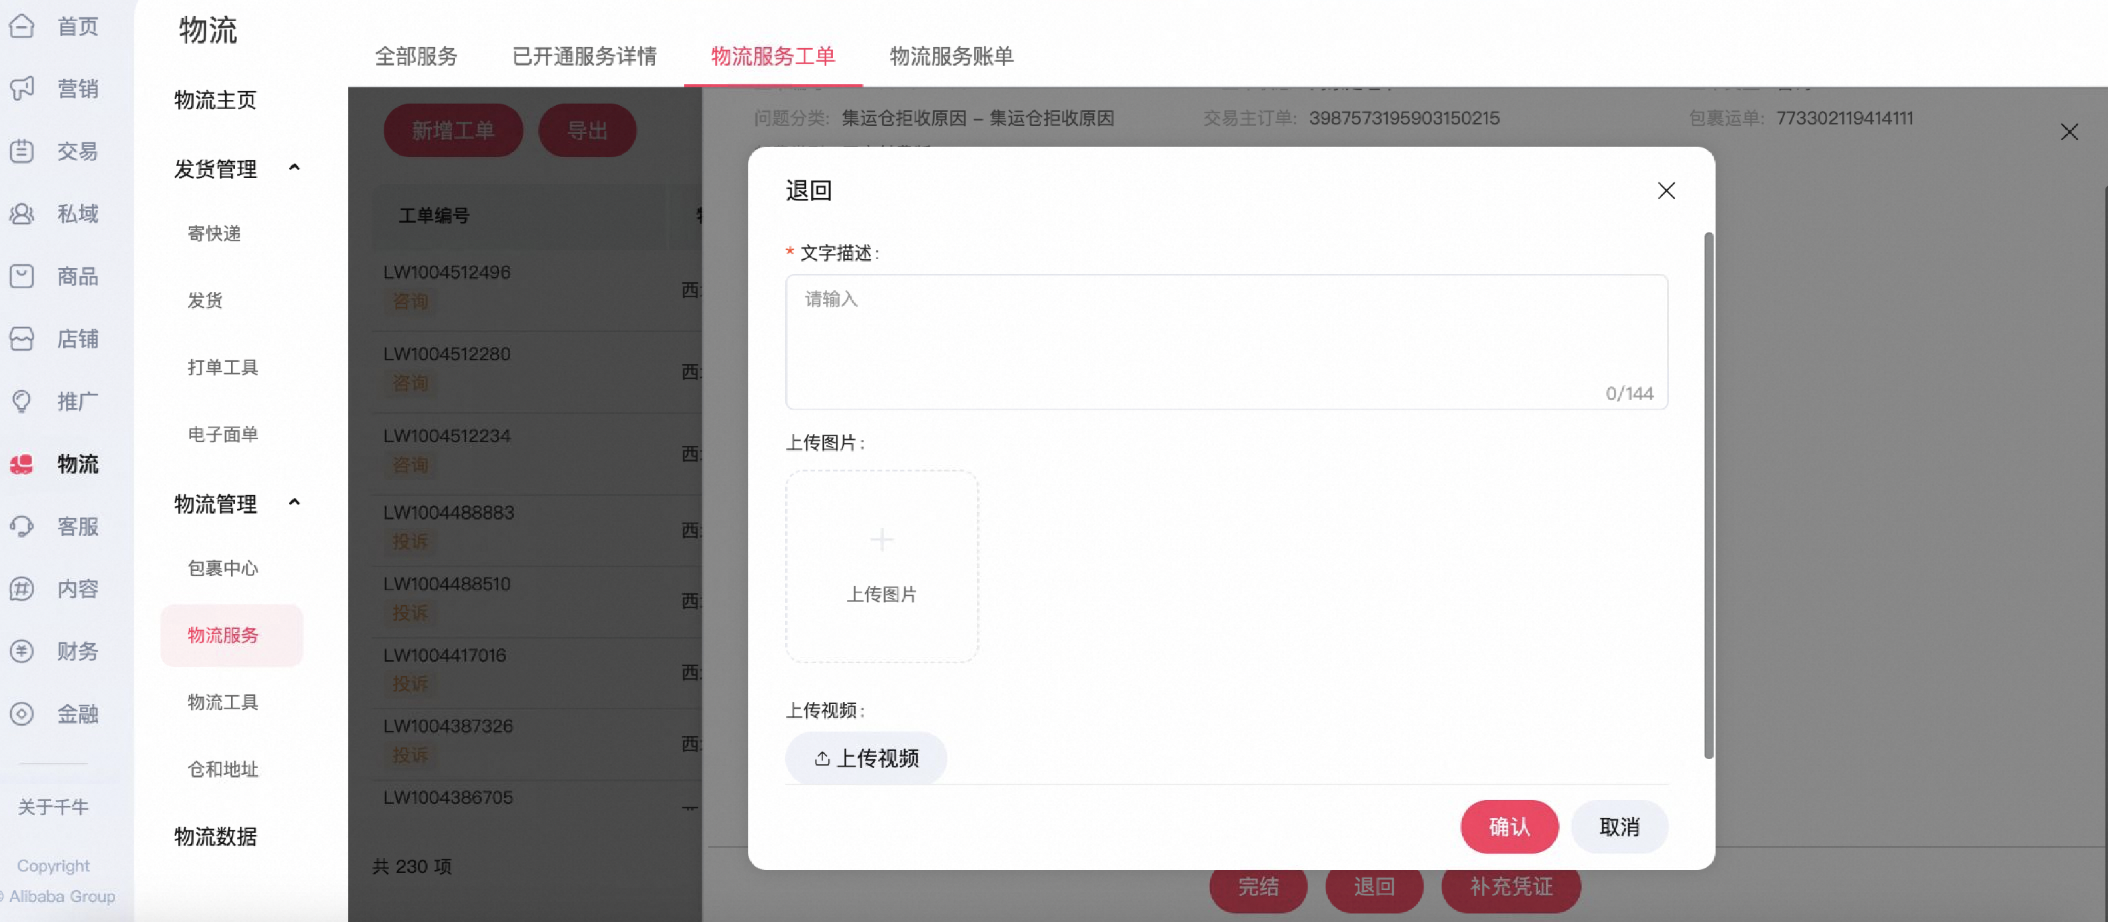This screenshot has height=922, width=2108.
Task: Click the 上传视频 button
Action: (866, 759)
